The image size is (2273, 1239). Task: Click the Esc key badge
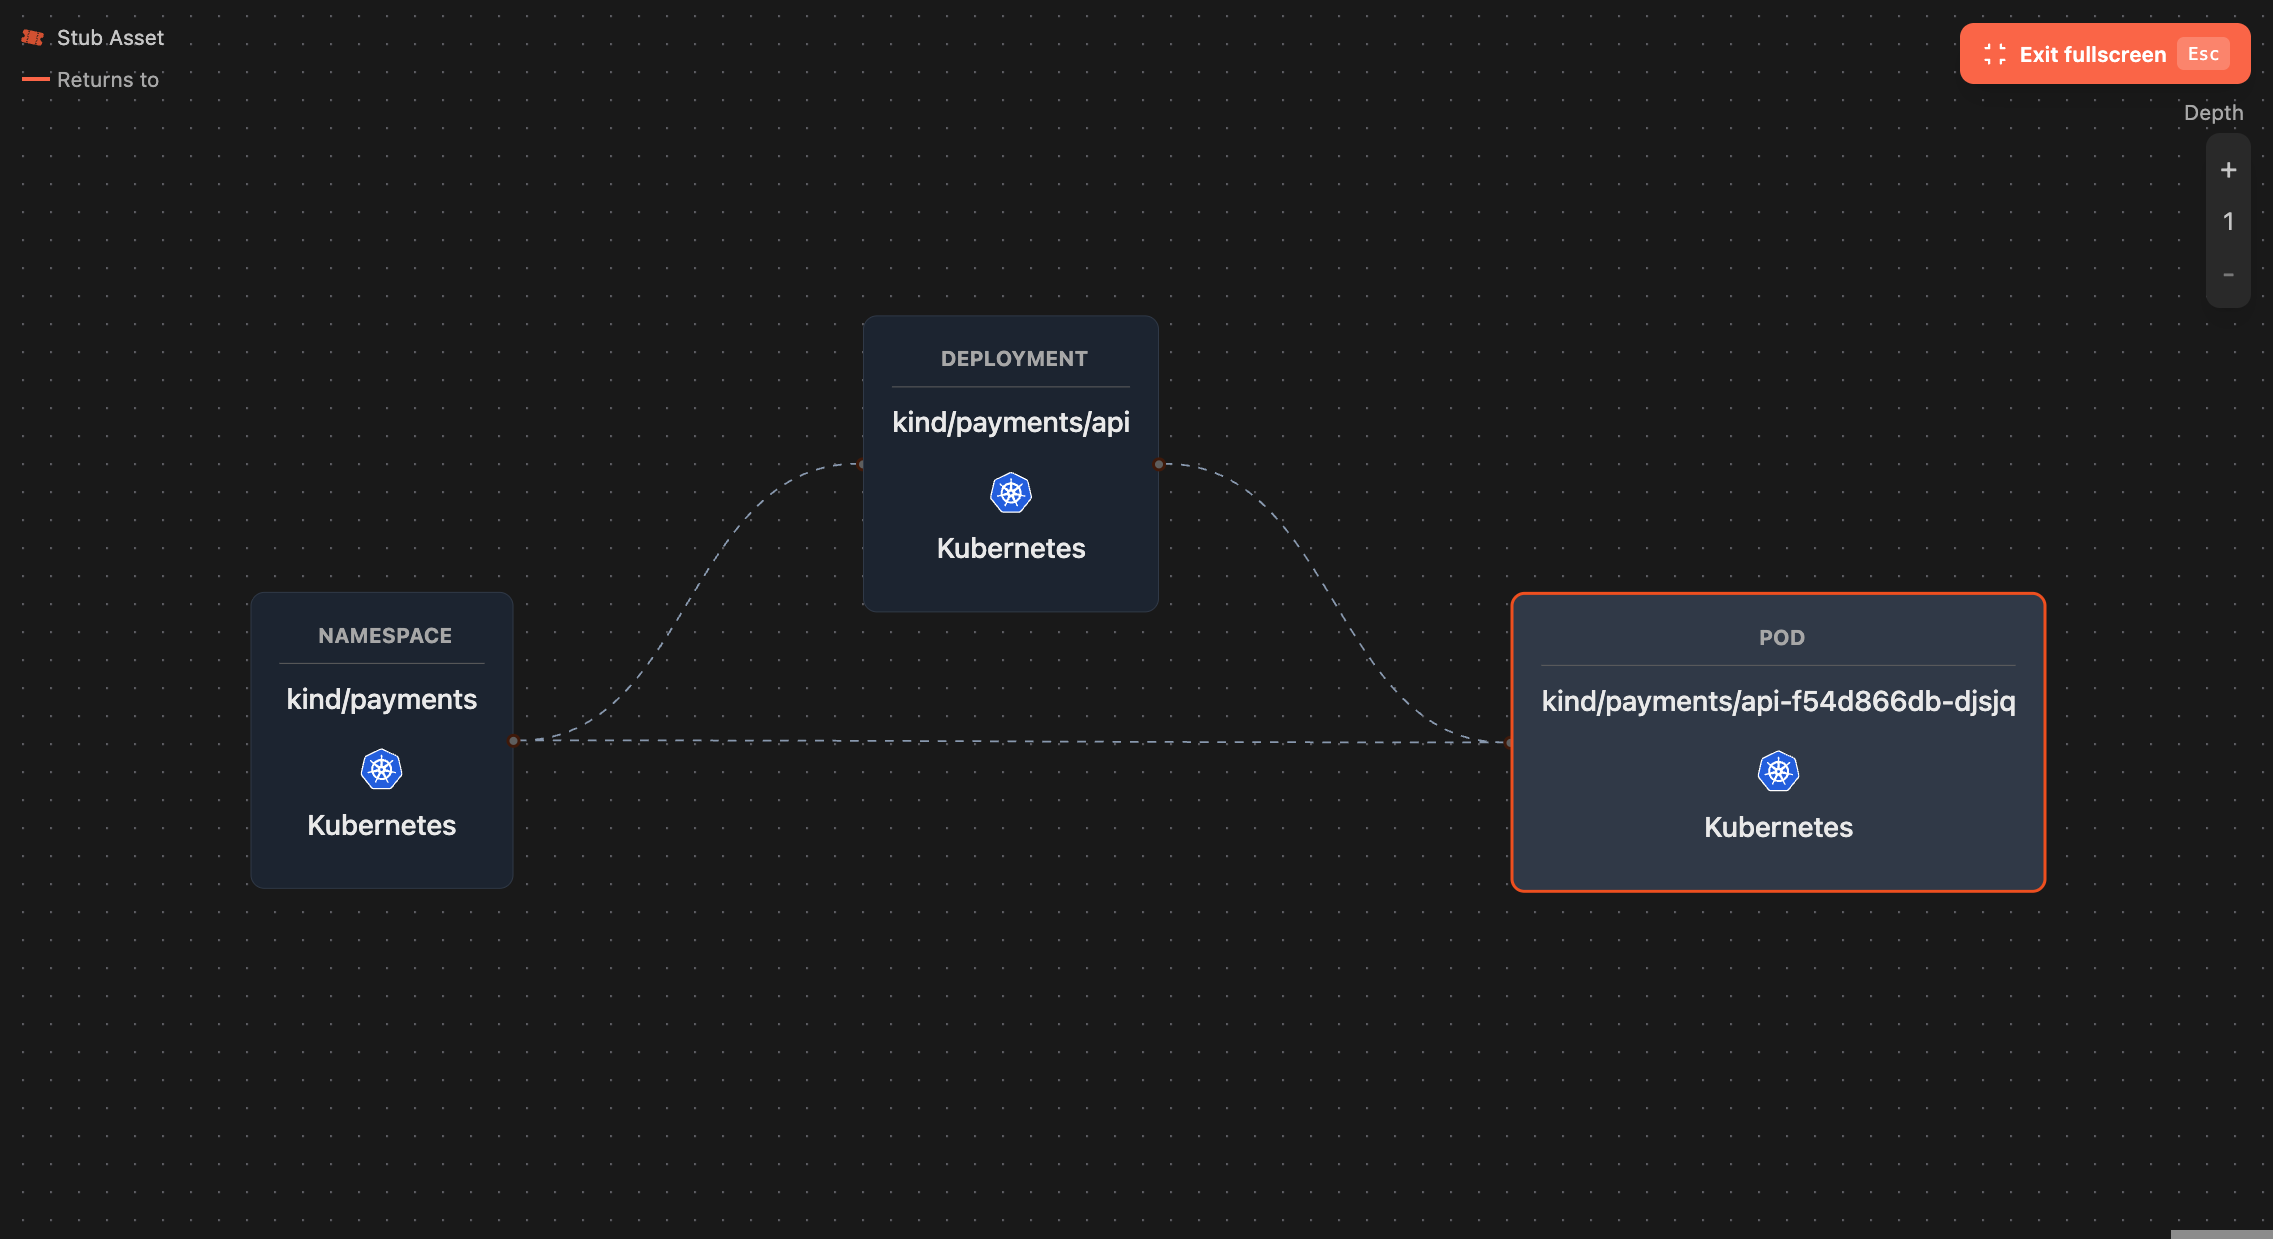(x=2203, y=54)
